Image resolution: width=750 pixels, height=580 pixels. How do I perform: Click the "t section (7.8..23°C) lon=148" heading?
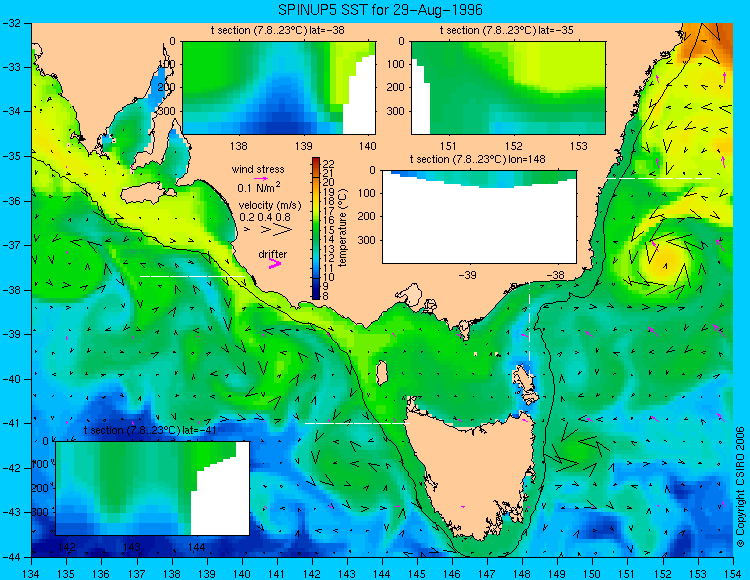477,159
